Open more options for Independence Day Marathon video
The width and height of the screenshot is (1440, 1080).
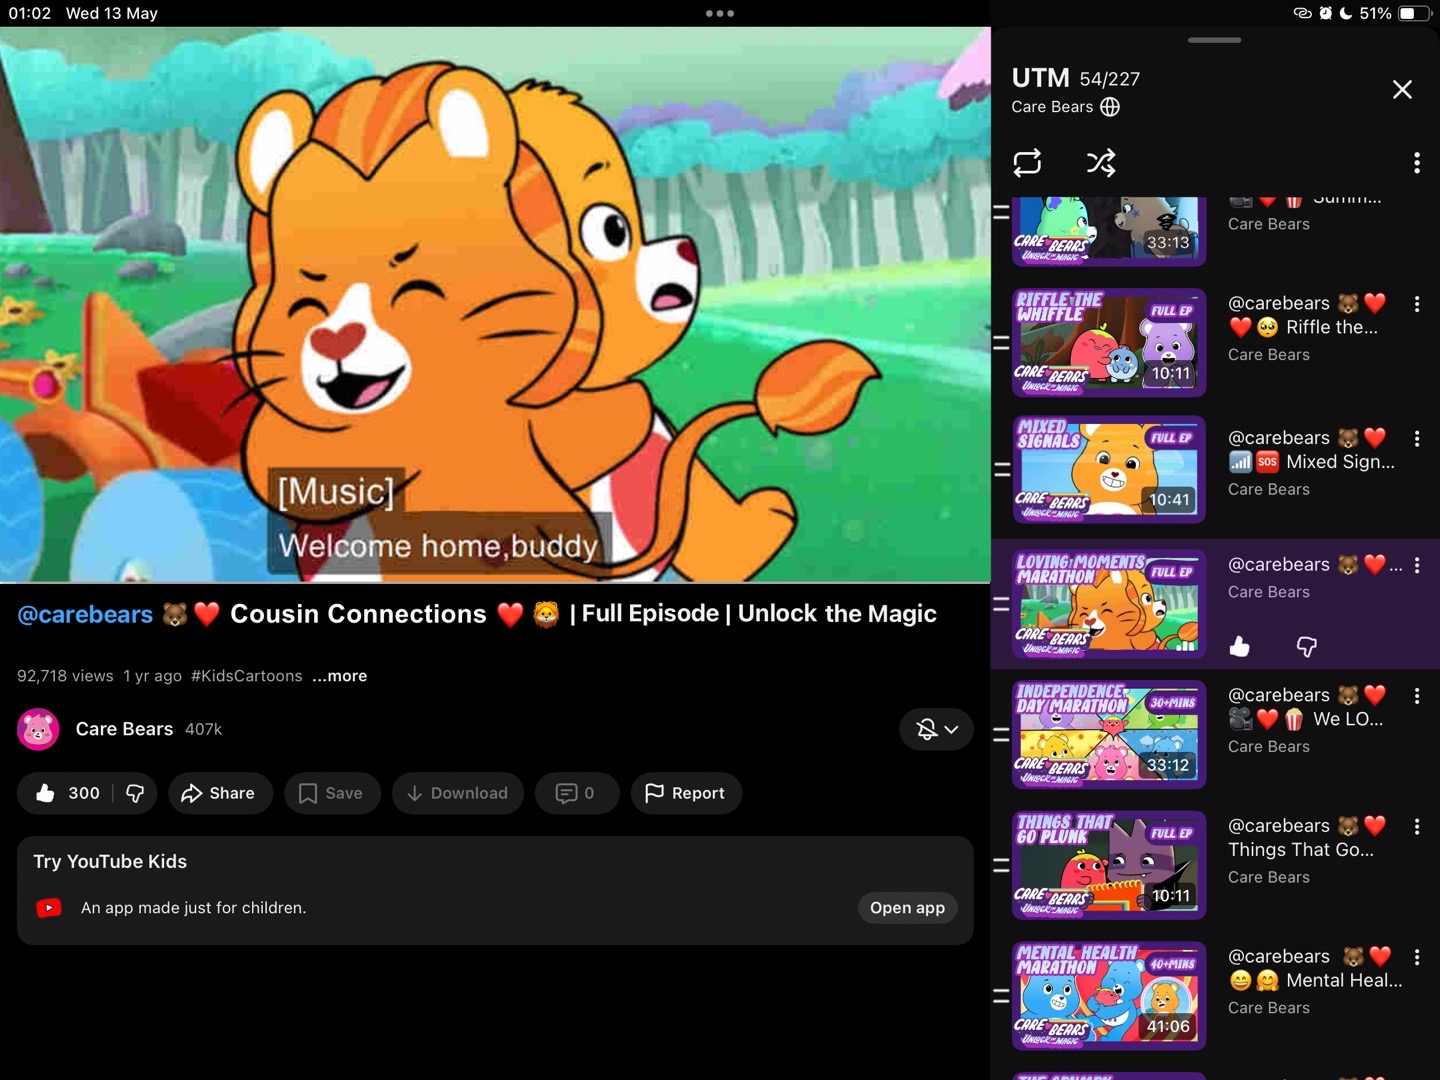(x=1417, y=696)
